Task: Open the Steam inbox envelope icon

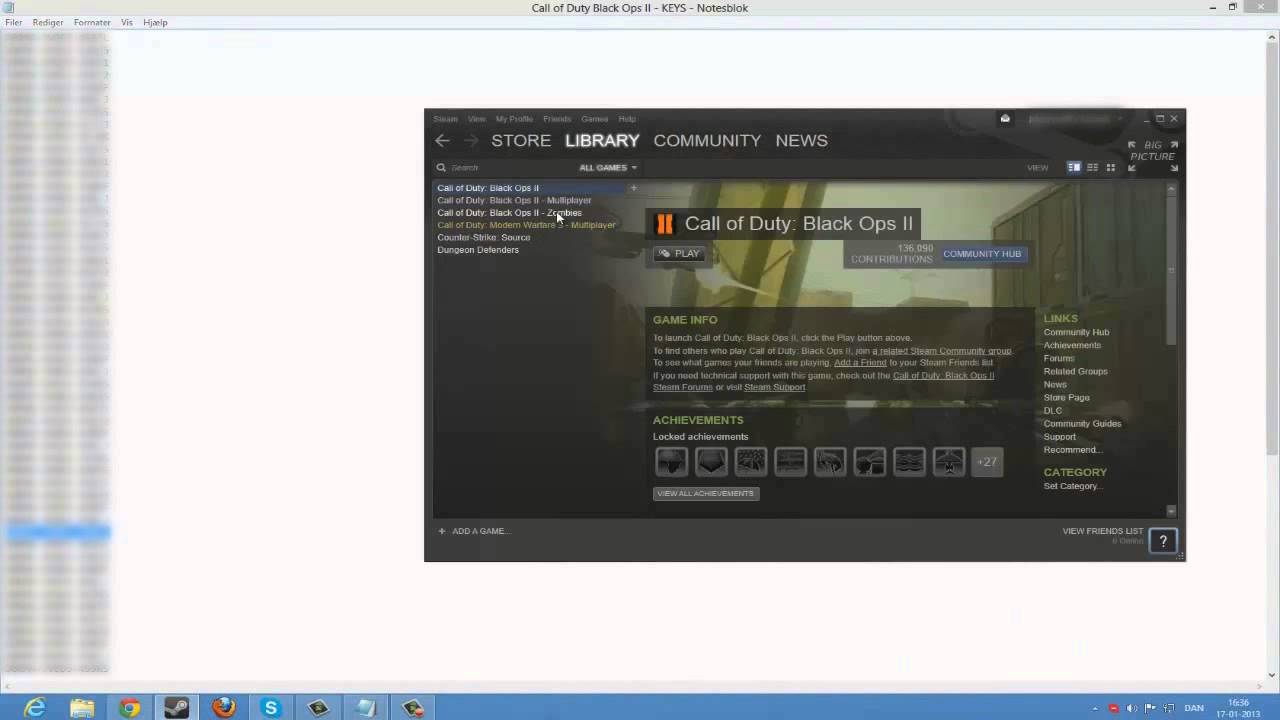Action: point(1005,118)
